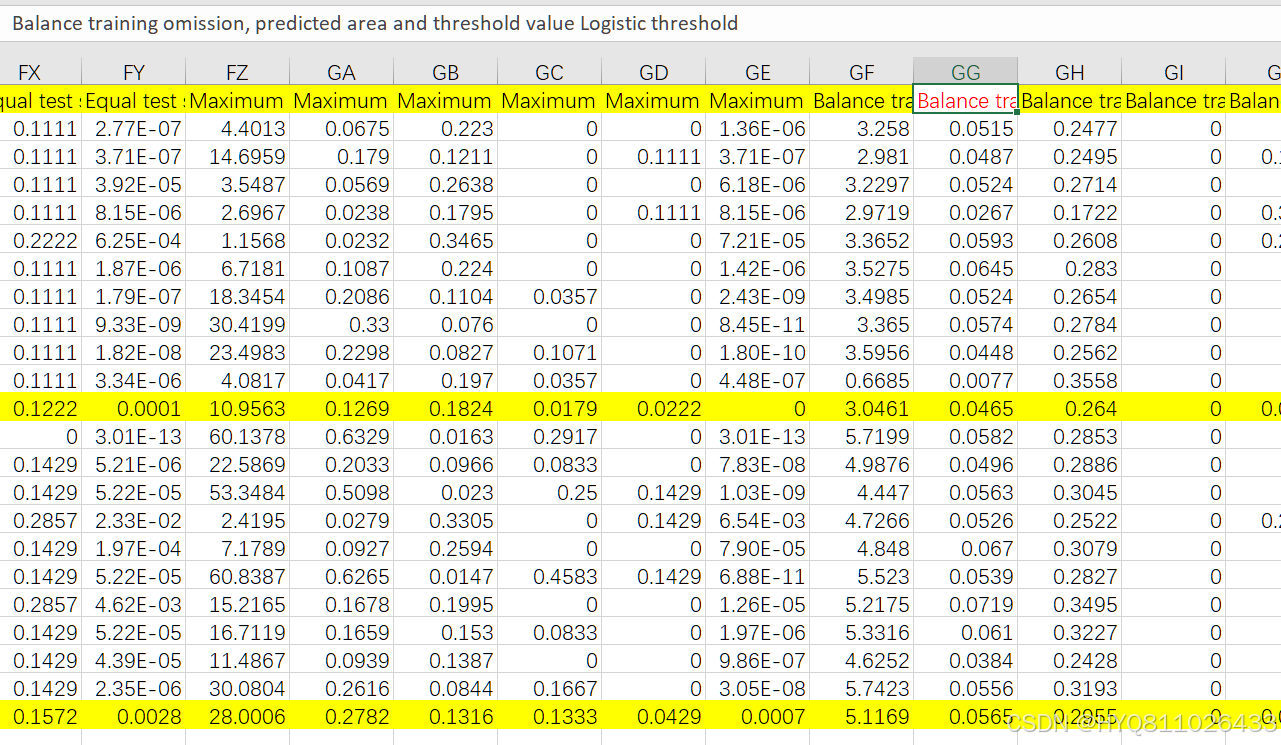Click cell with value 0.0675

coord(342,129)
